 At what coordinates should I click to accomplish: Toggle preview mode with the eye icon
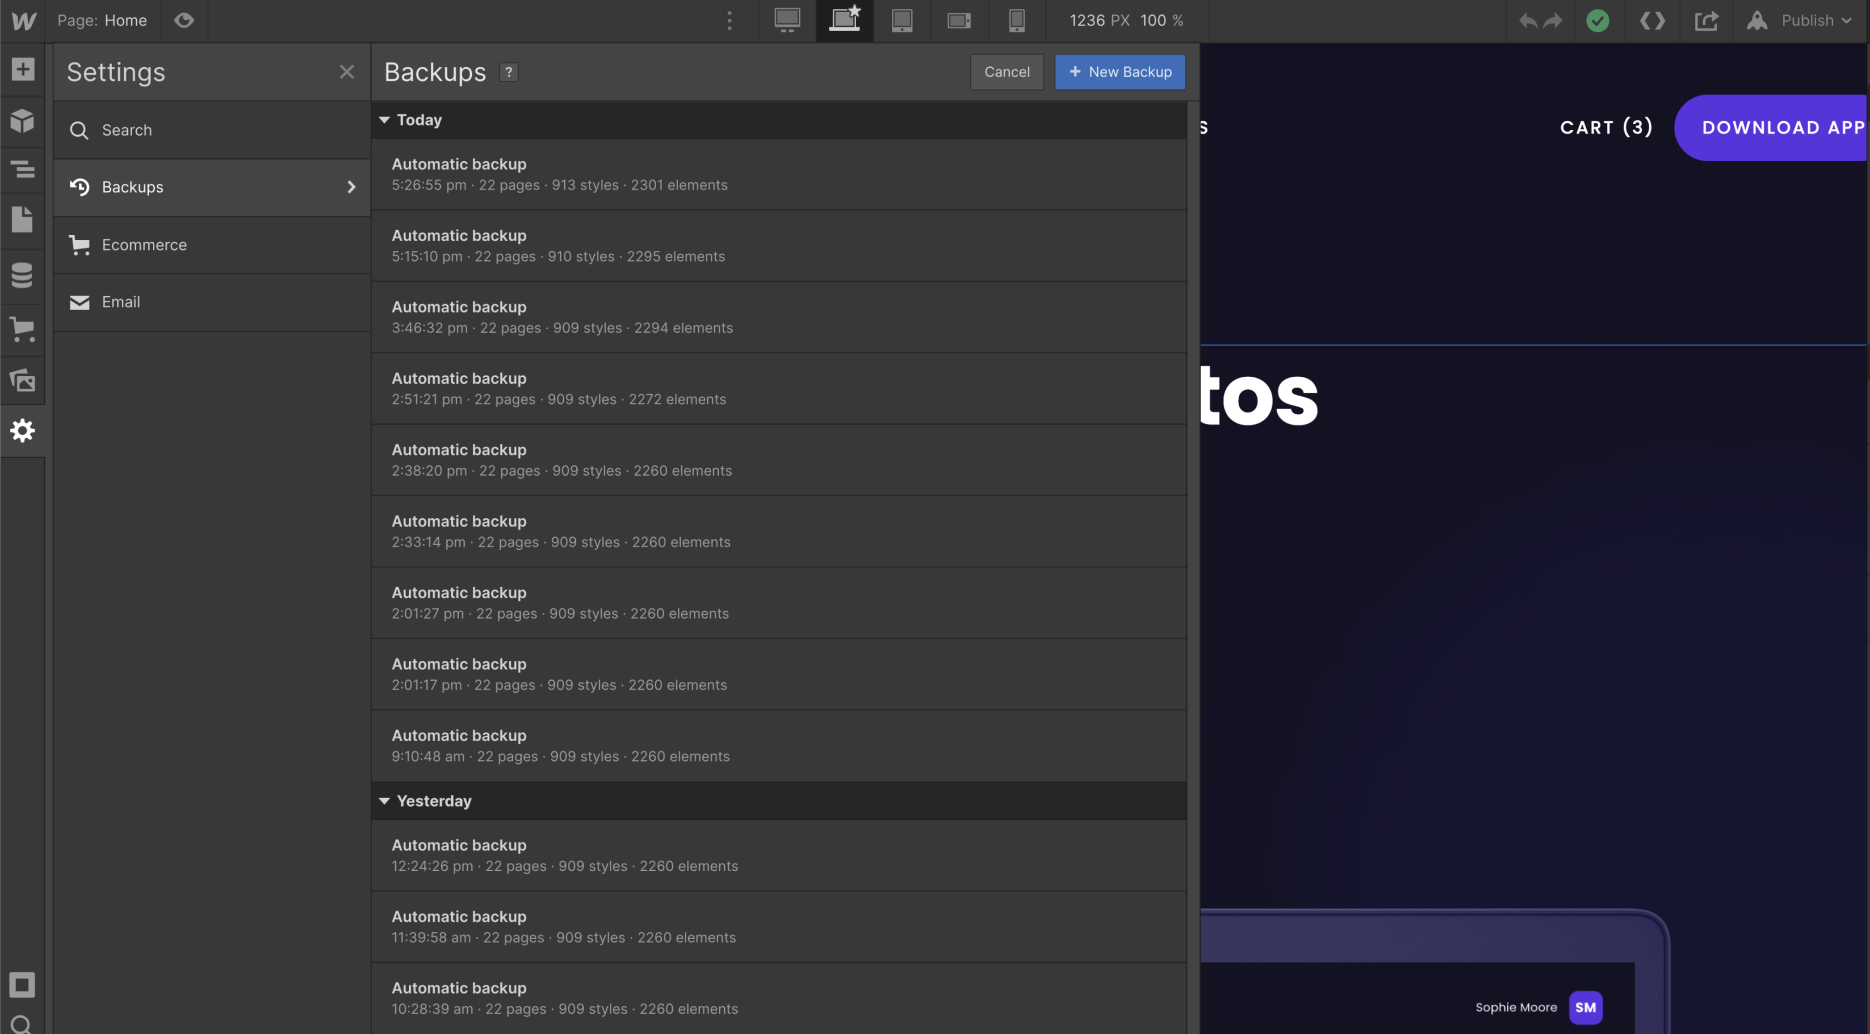pos(184,20)
